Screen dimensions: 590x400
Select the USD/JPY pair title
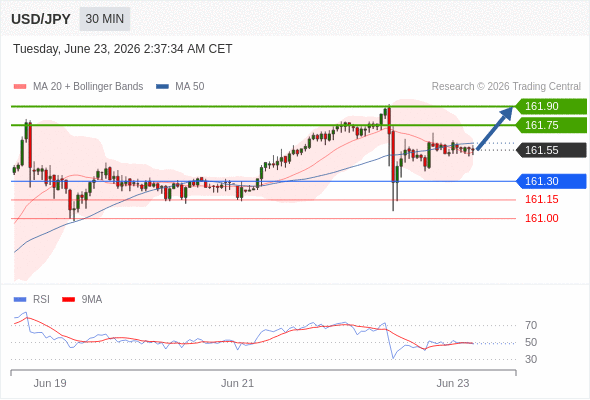[41, 19]
